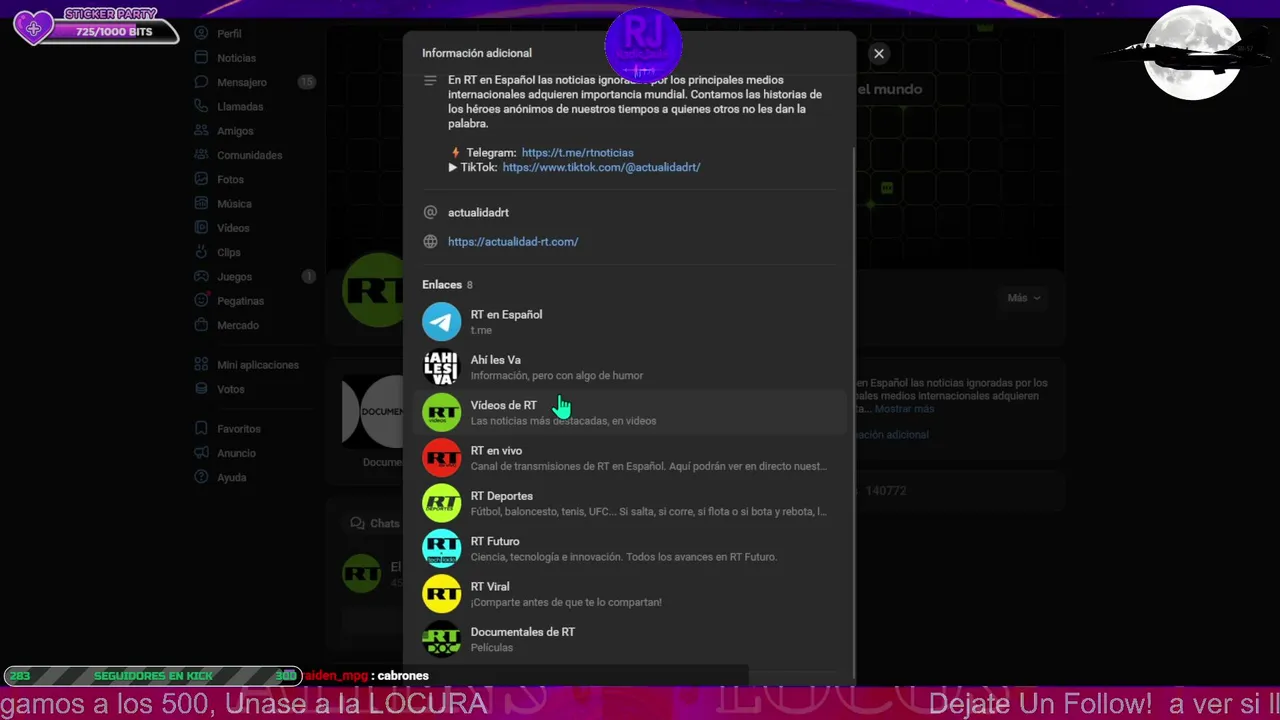Click the RT Viral yellow logo
The image size is (1280, 720).
tap(441, 594)
